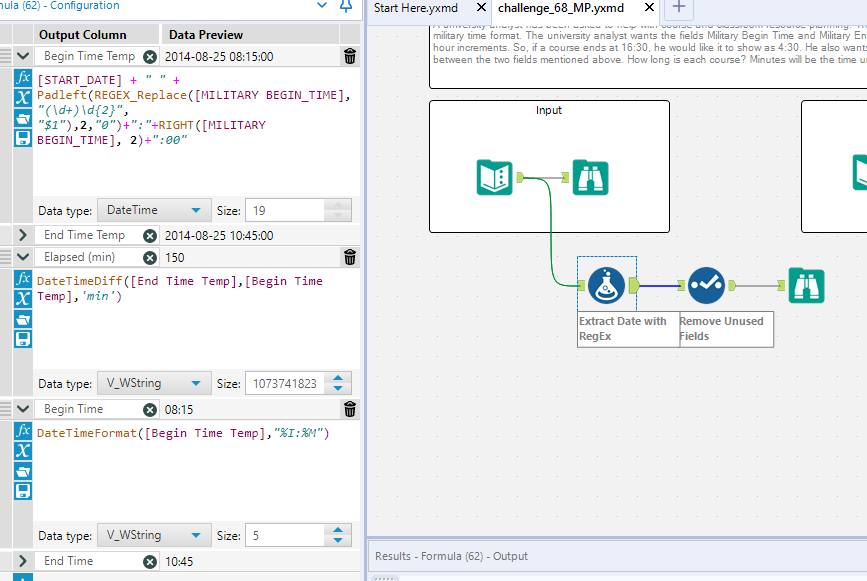Open data type dropdown for Begin Time
The width and height of the screenshot is (867, 581).
154,536
